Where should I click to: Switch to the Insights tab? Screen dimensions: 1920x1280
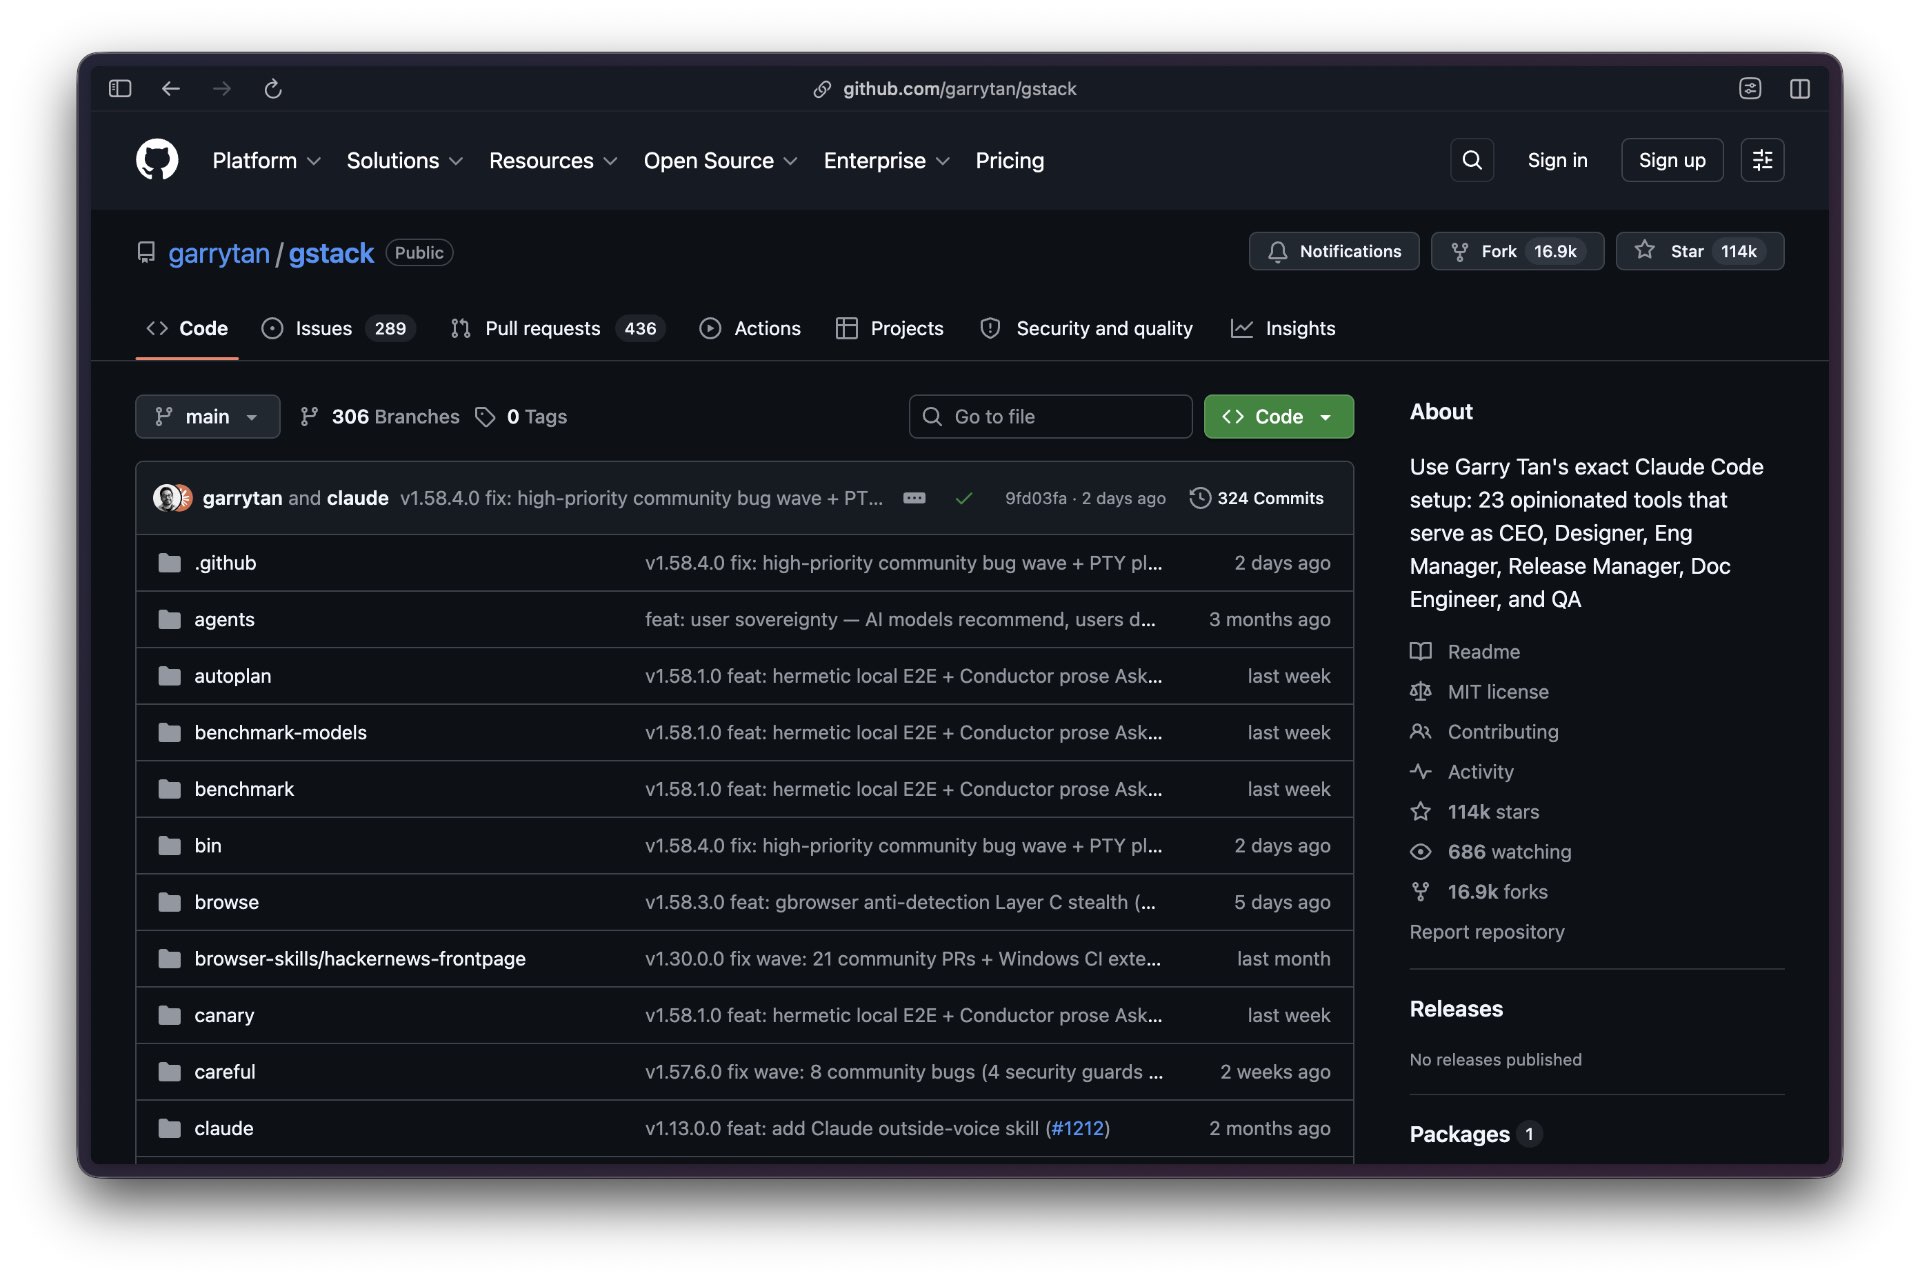(x=1283, y=329)
